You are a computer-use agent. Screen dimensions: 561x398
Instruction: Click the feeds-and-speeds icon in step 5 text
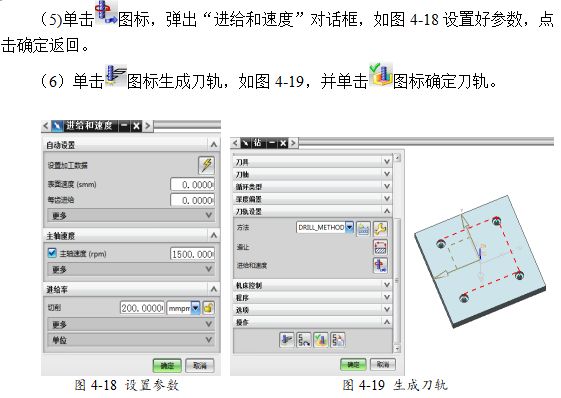[x=106, y=13]
